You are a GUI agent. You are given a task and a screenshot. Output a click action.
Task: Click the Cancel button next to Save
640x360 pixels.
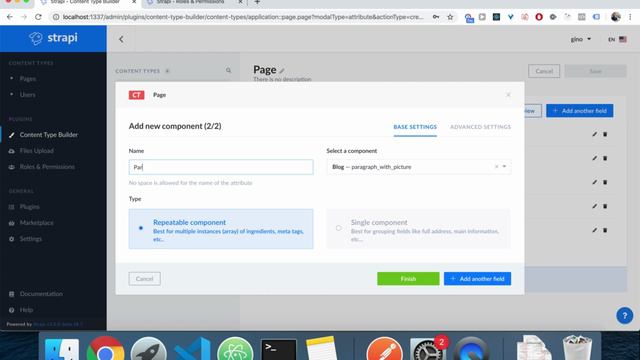544,71
